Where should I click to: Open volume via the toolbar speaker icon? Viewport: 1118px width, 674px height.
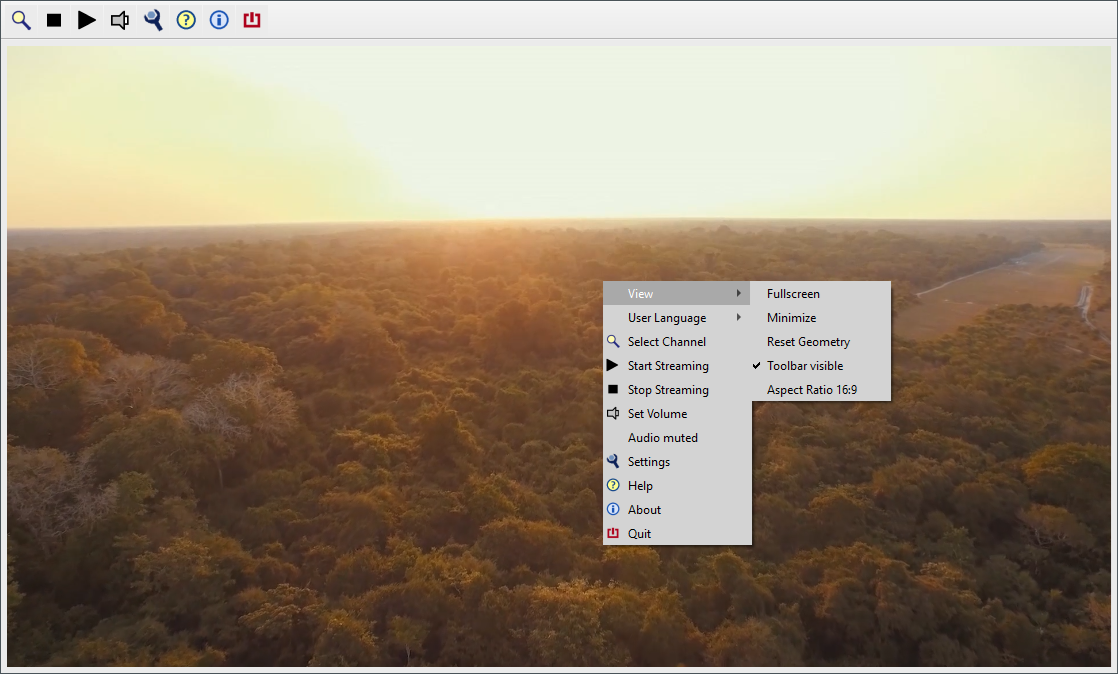pyautogui.click(x=120, y=20)
